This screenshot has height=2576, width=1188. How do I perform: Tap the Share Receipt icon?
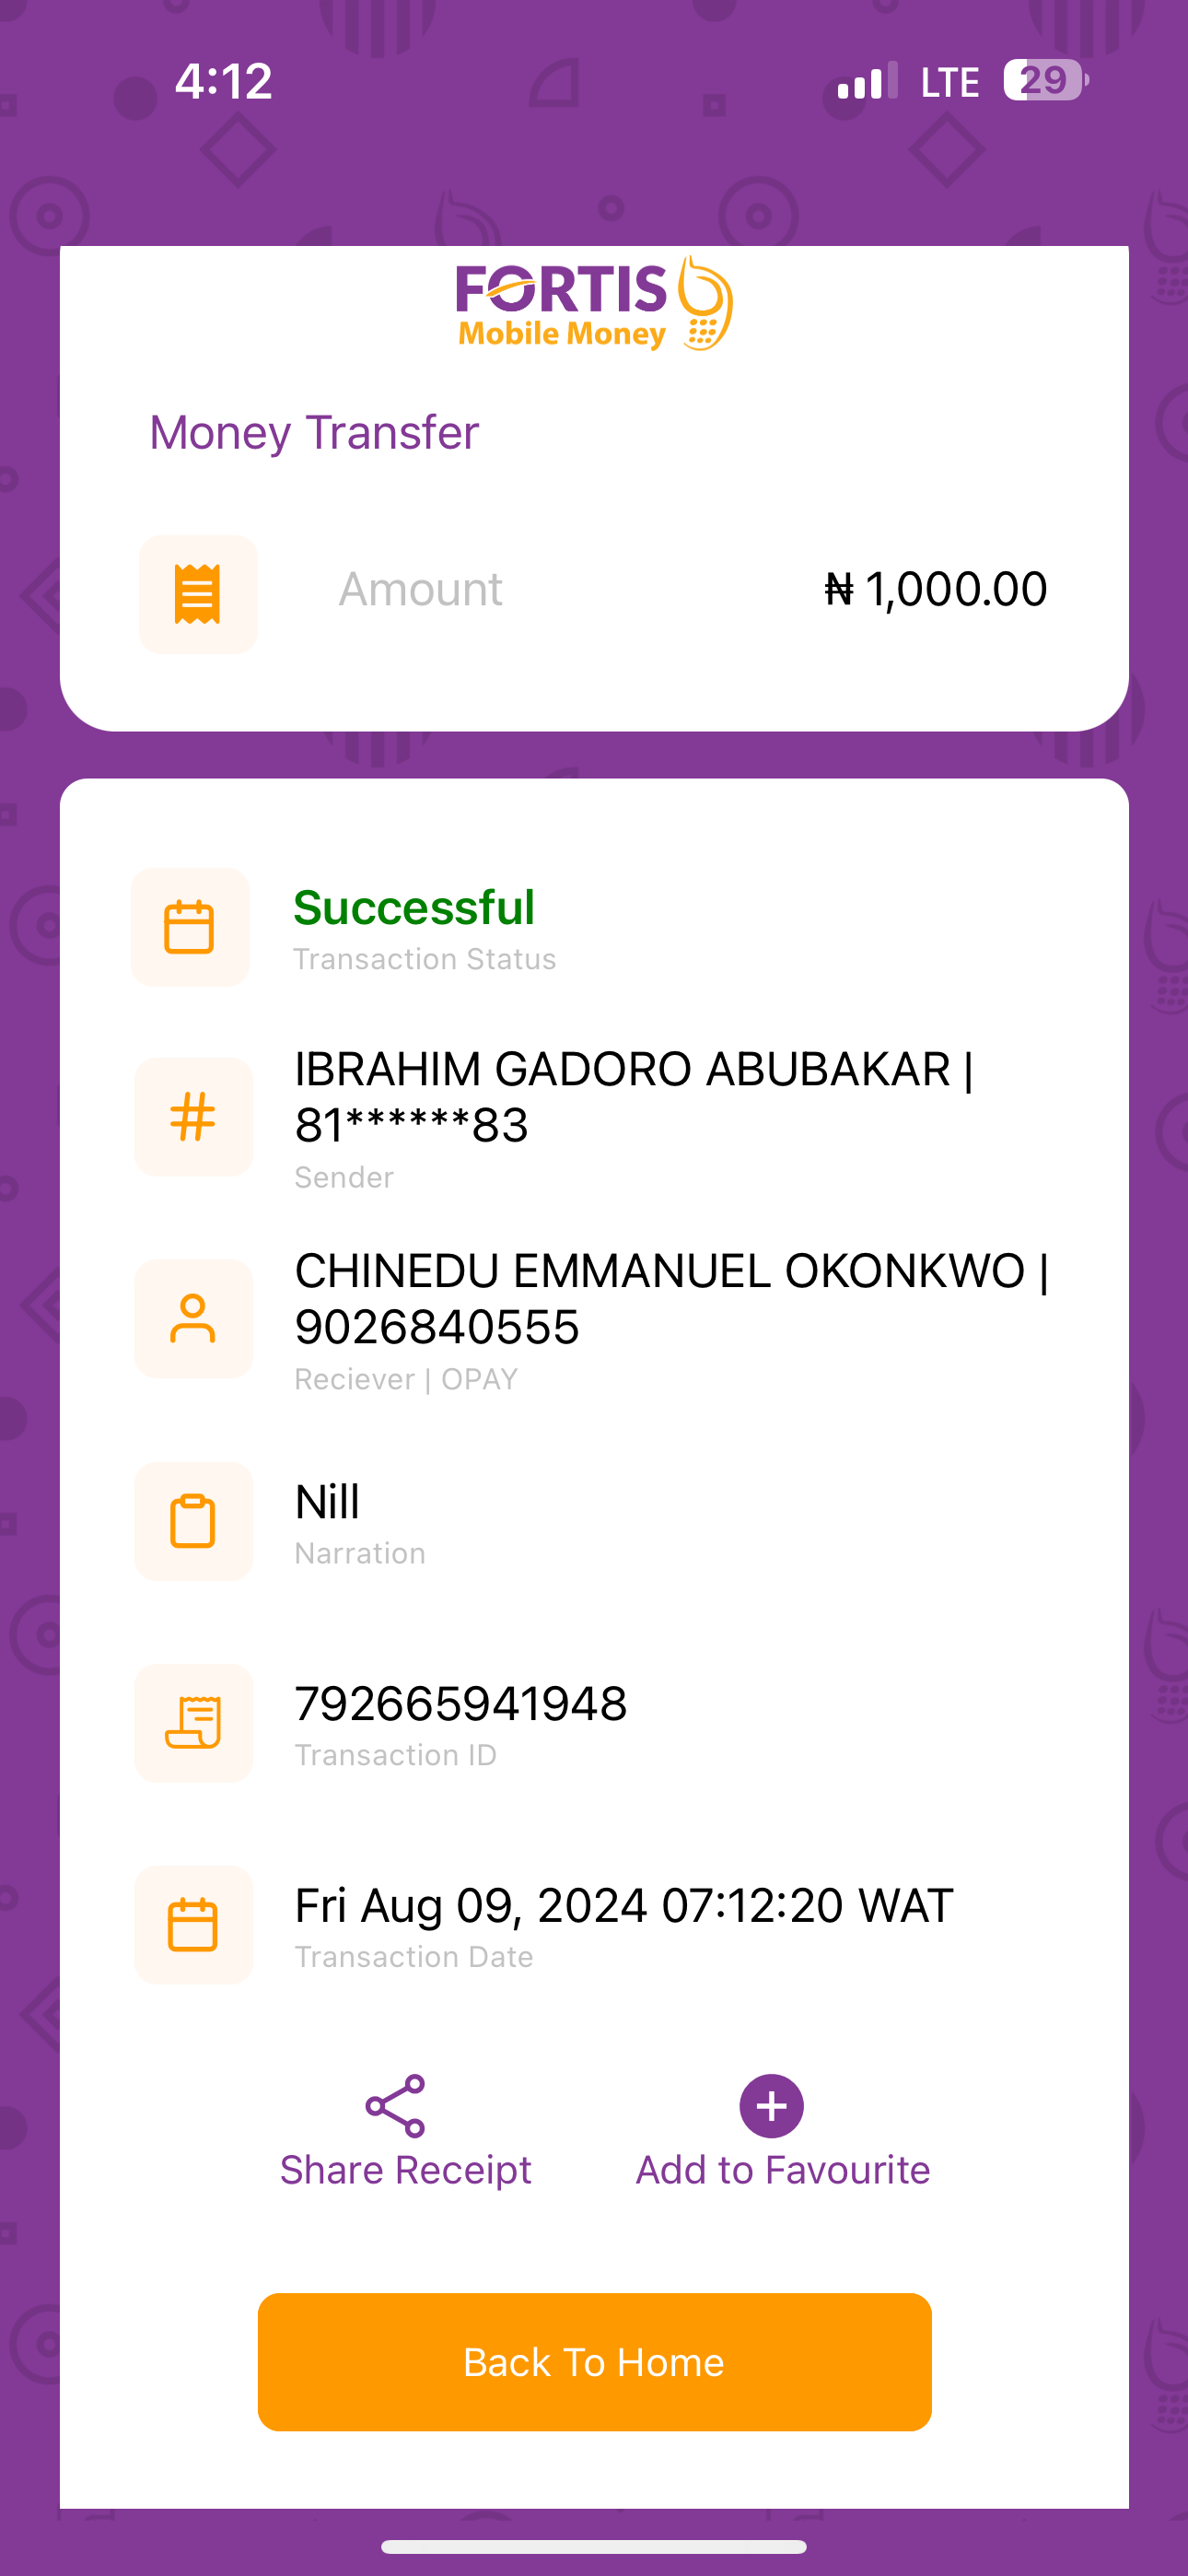tap(395, 2105)
